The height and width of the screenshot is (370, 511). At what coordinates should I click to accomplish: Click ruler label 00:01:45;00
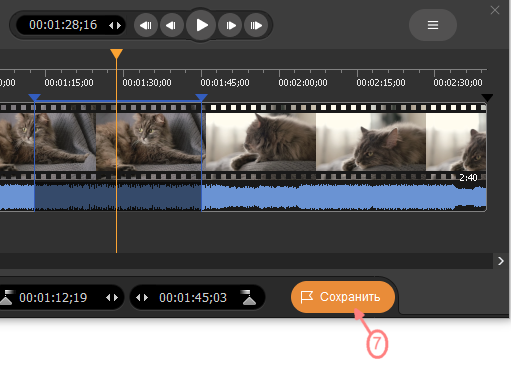(225, 83)
